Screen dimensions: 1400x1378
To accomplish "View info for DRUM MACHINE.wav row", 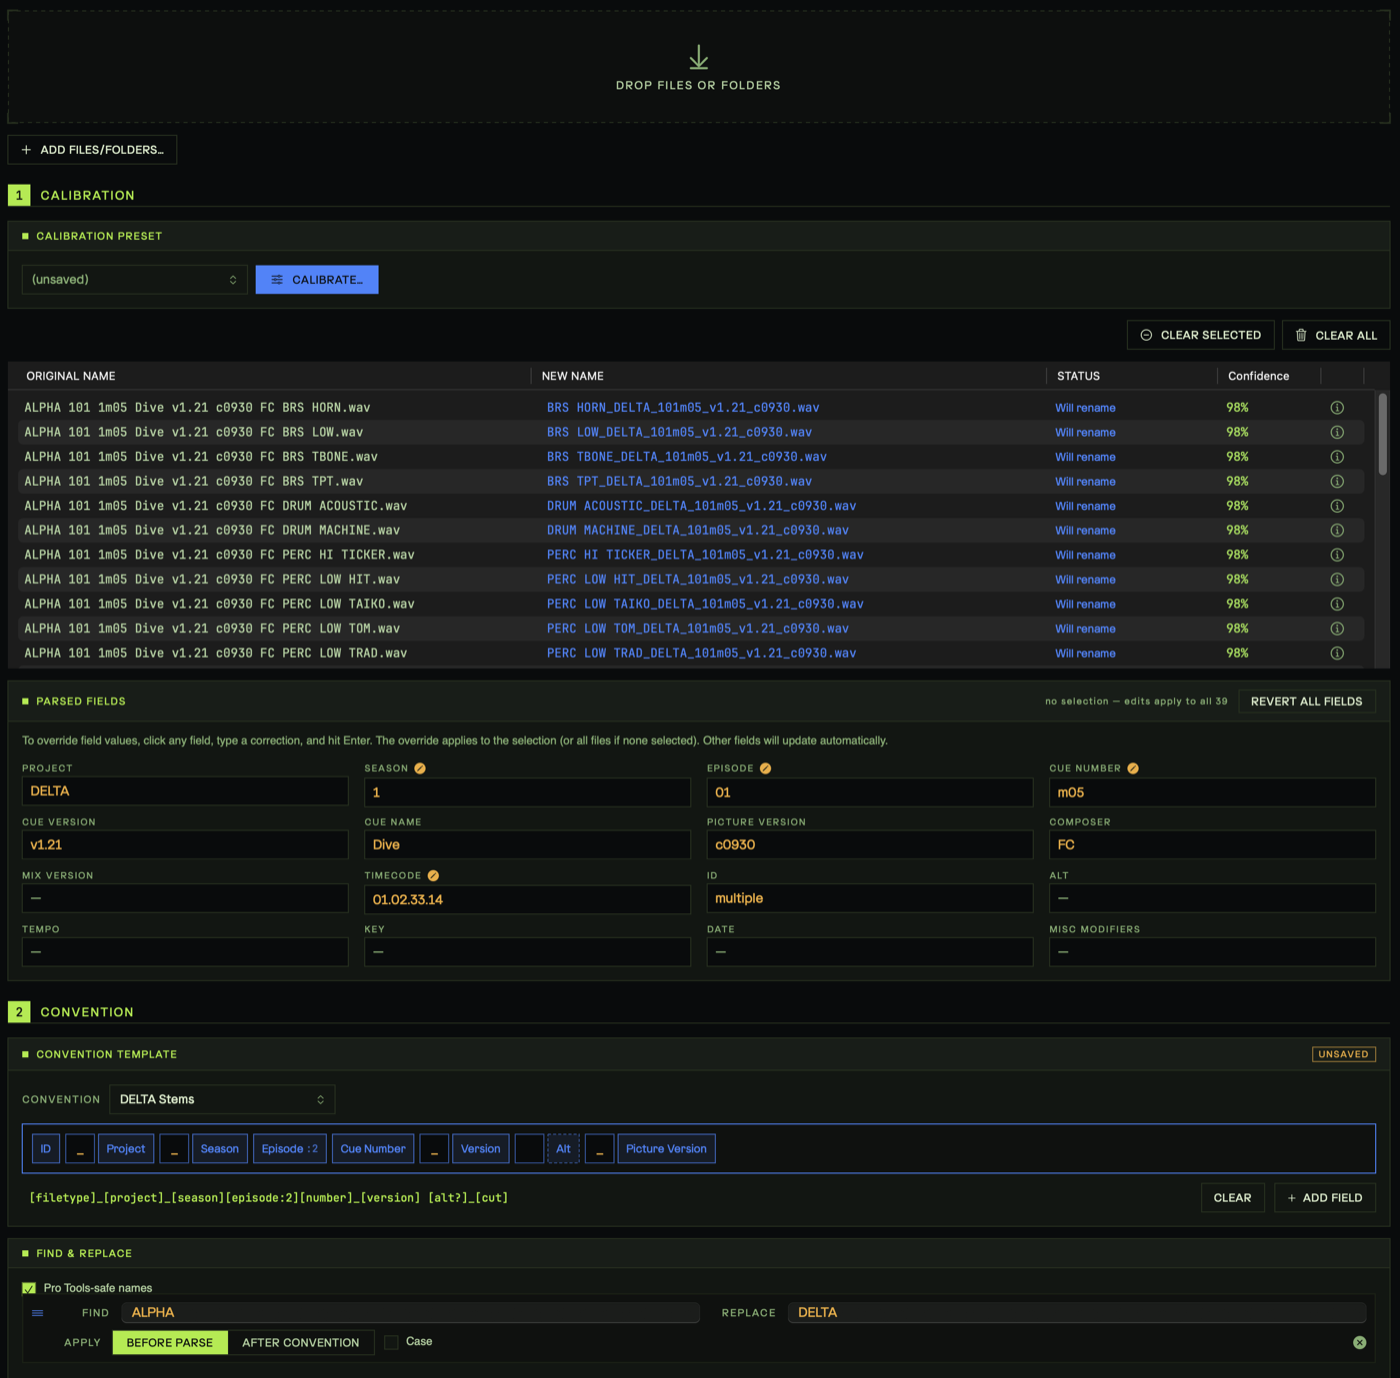I will [1337, 530].
